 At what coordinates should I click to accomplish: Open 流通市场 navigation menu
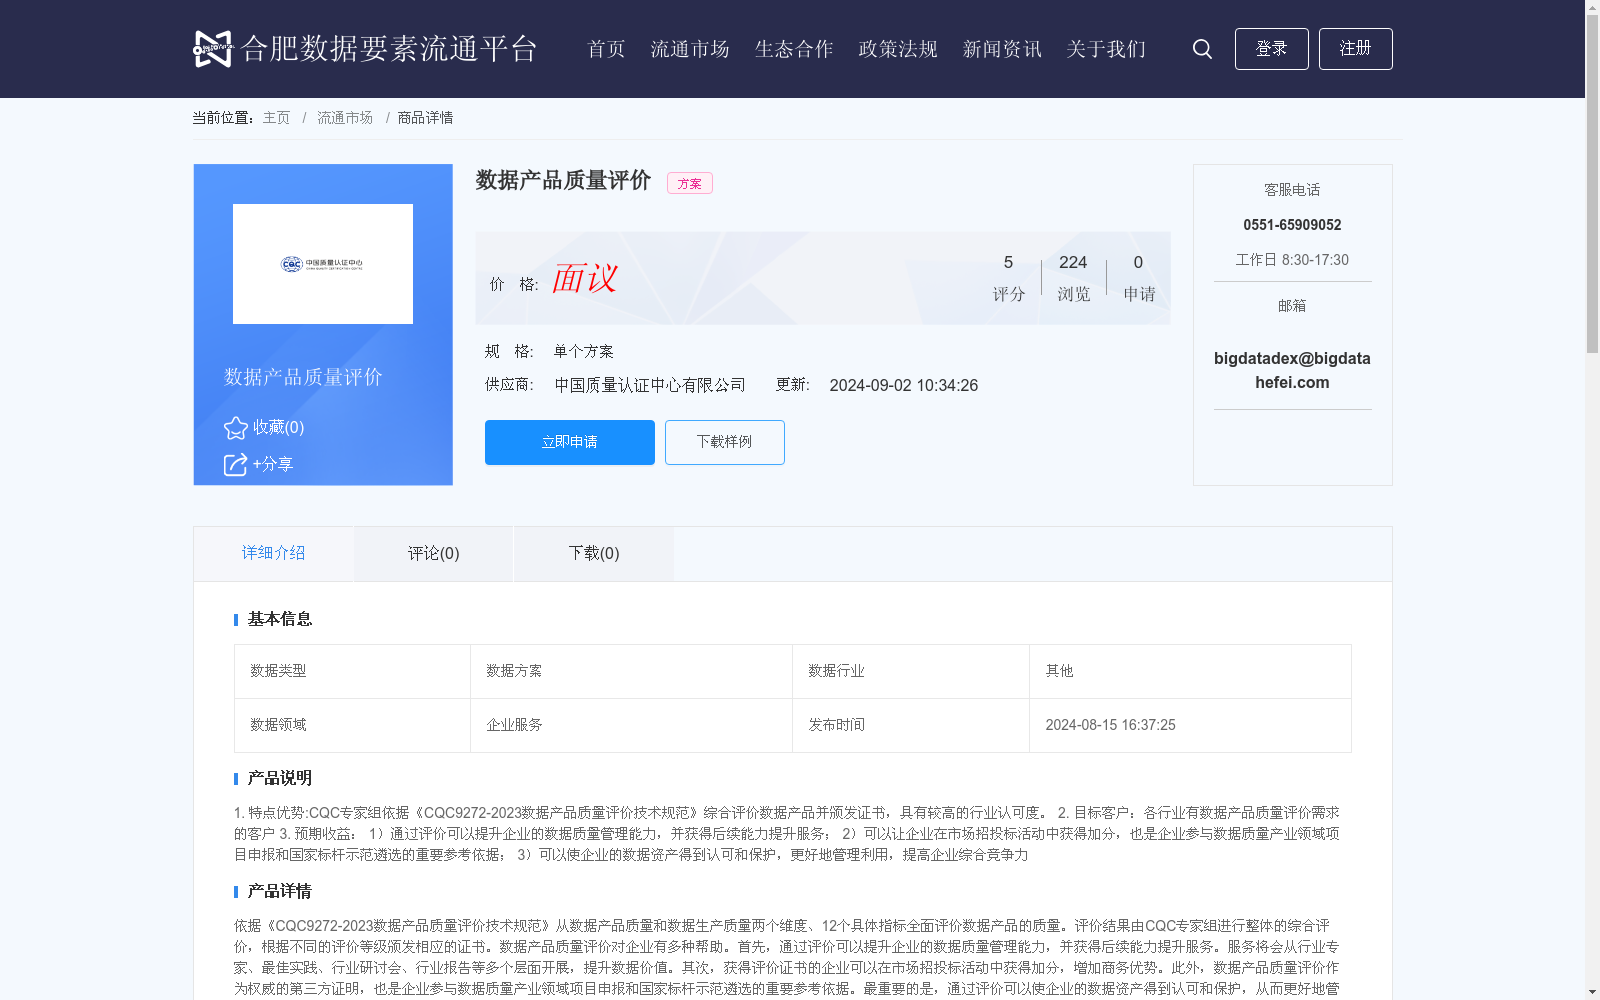tap(690, 49)
